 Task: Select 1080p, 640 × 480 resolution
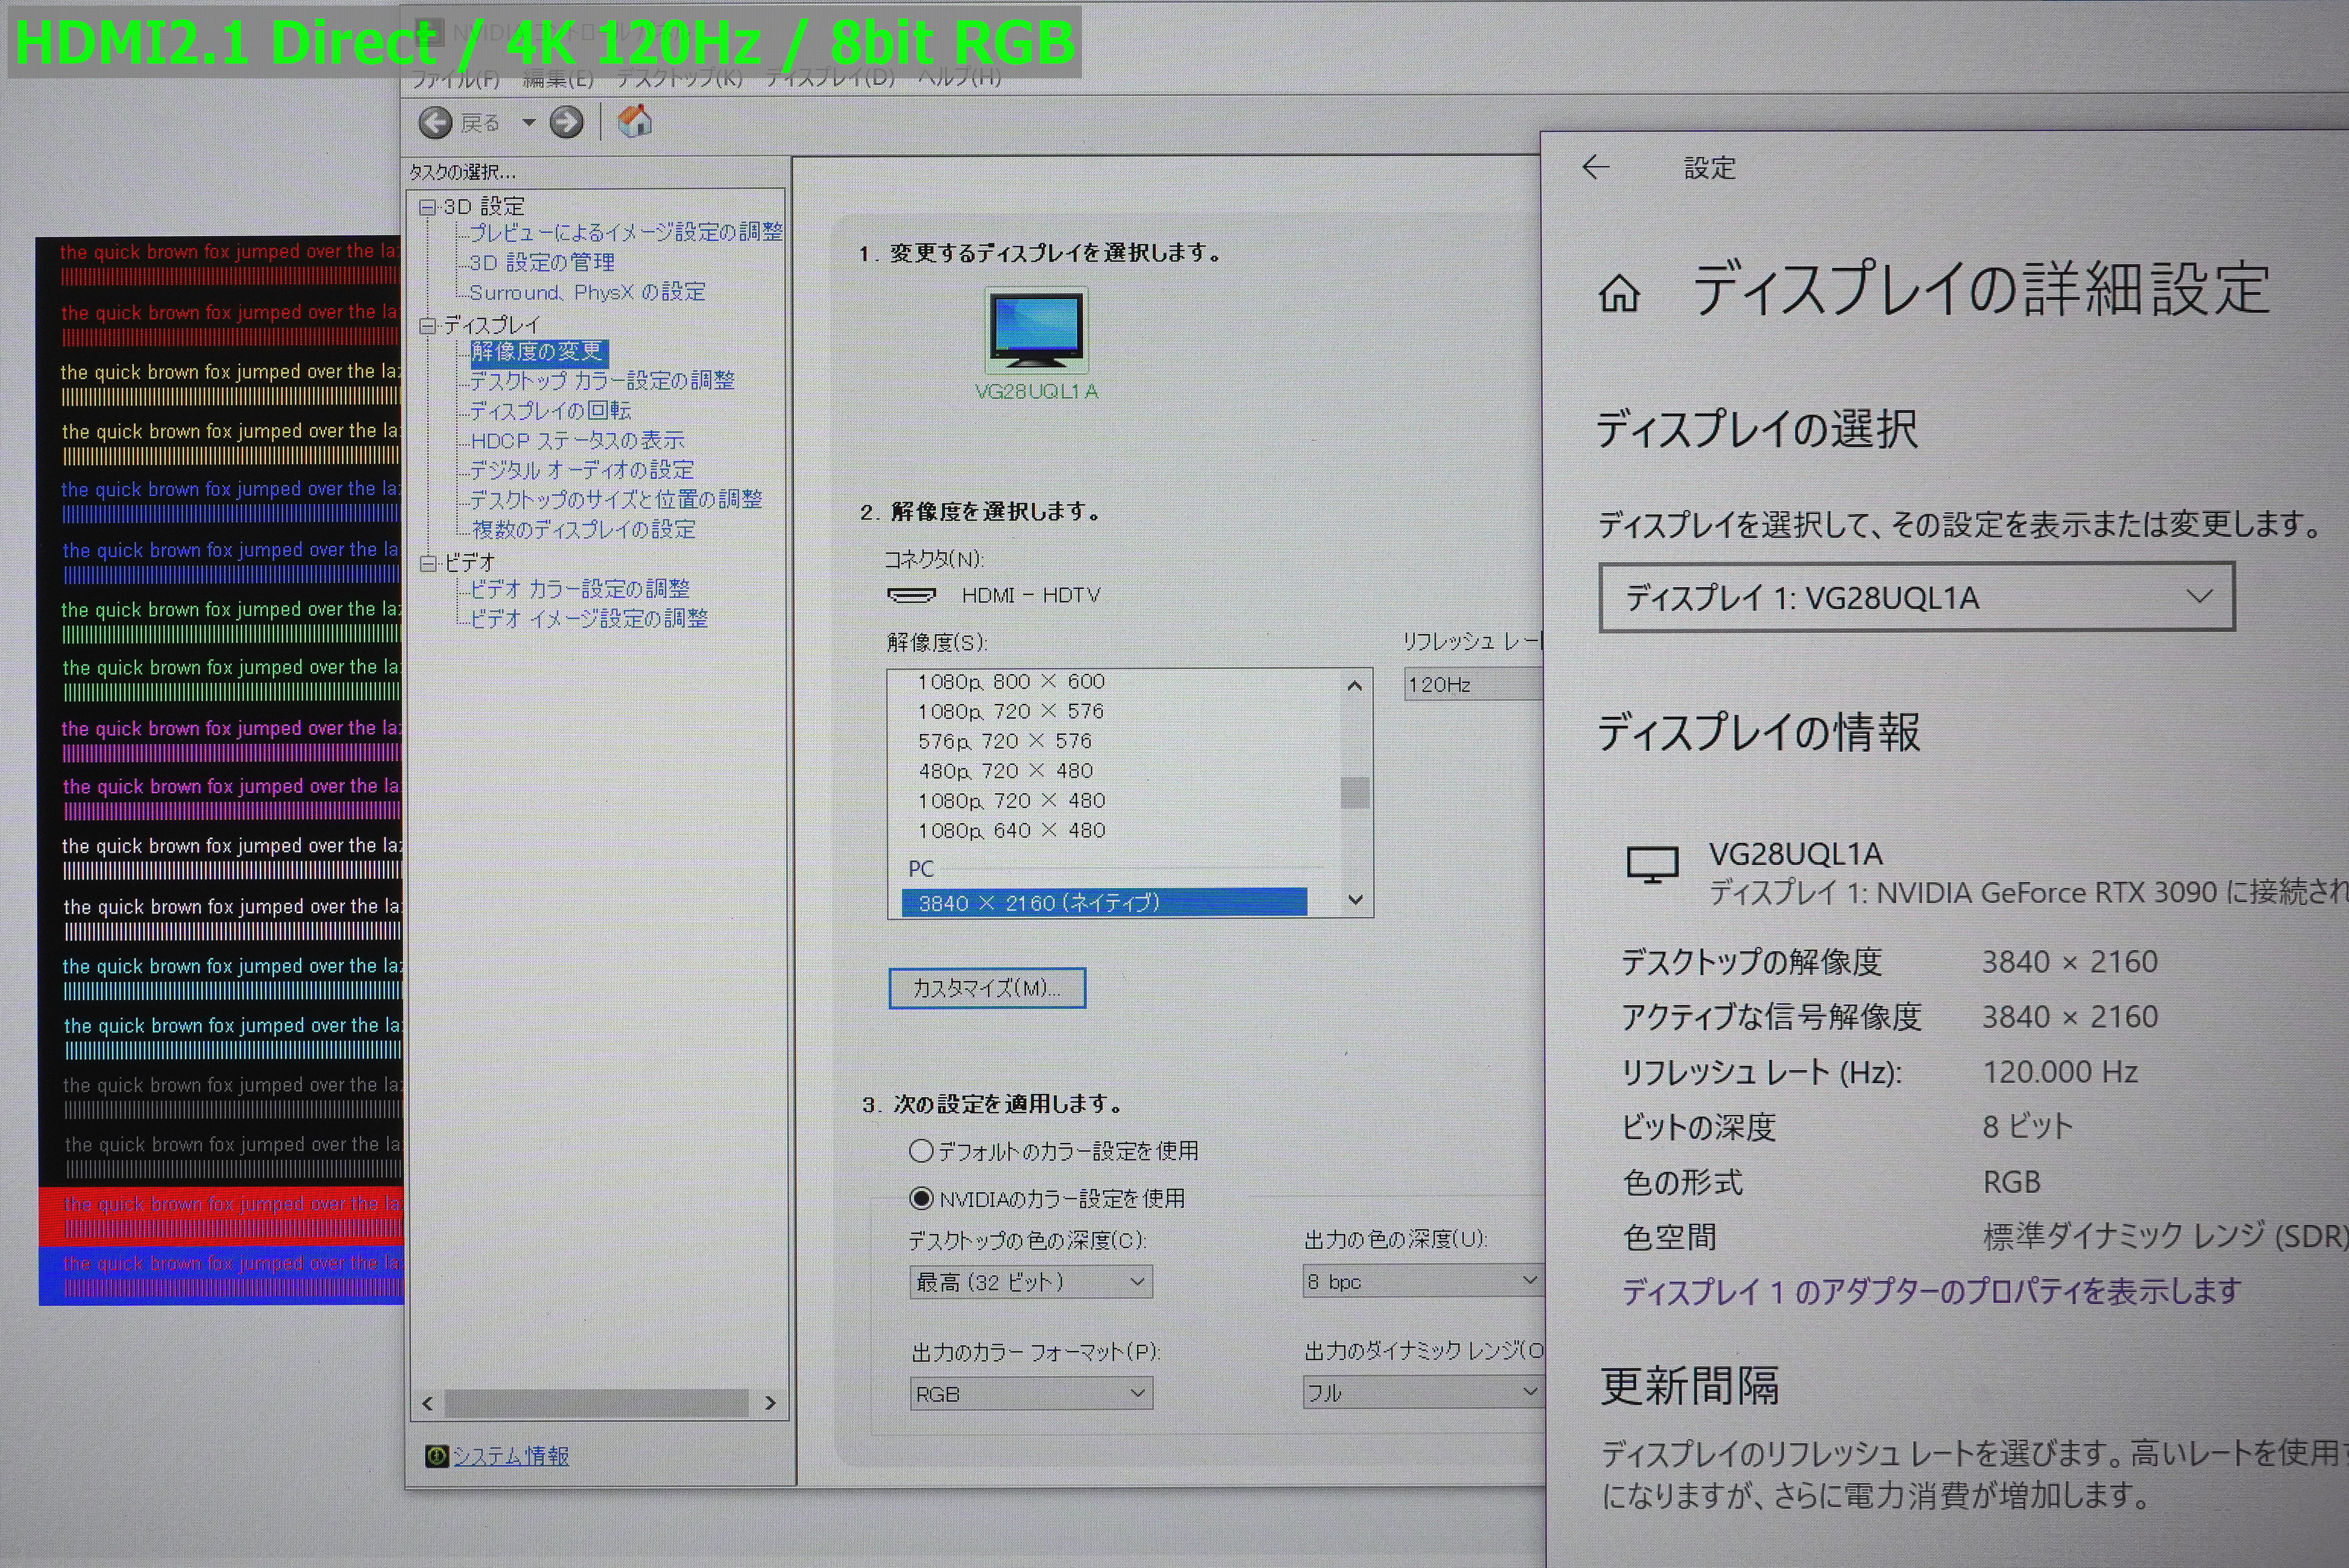1011,831
